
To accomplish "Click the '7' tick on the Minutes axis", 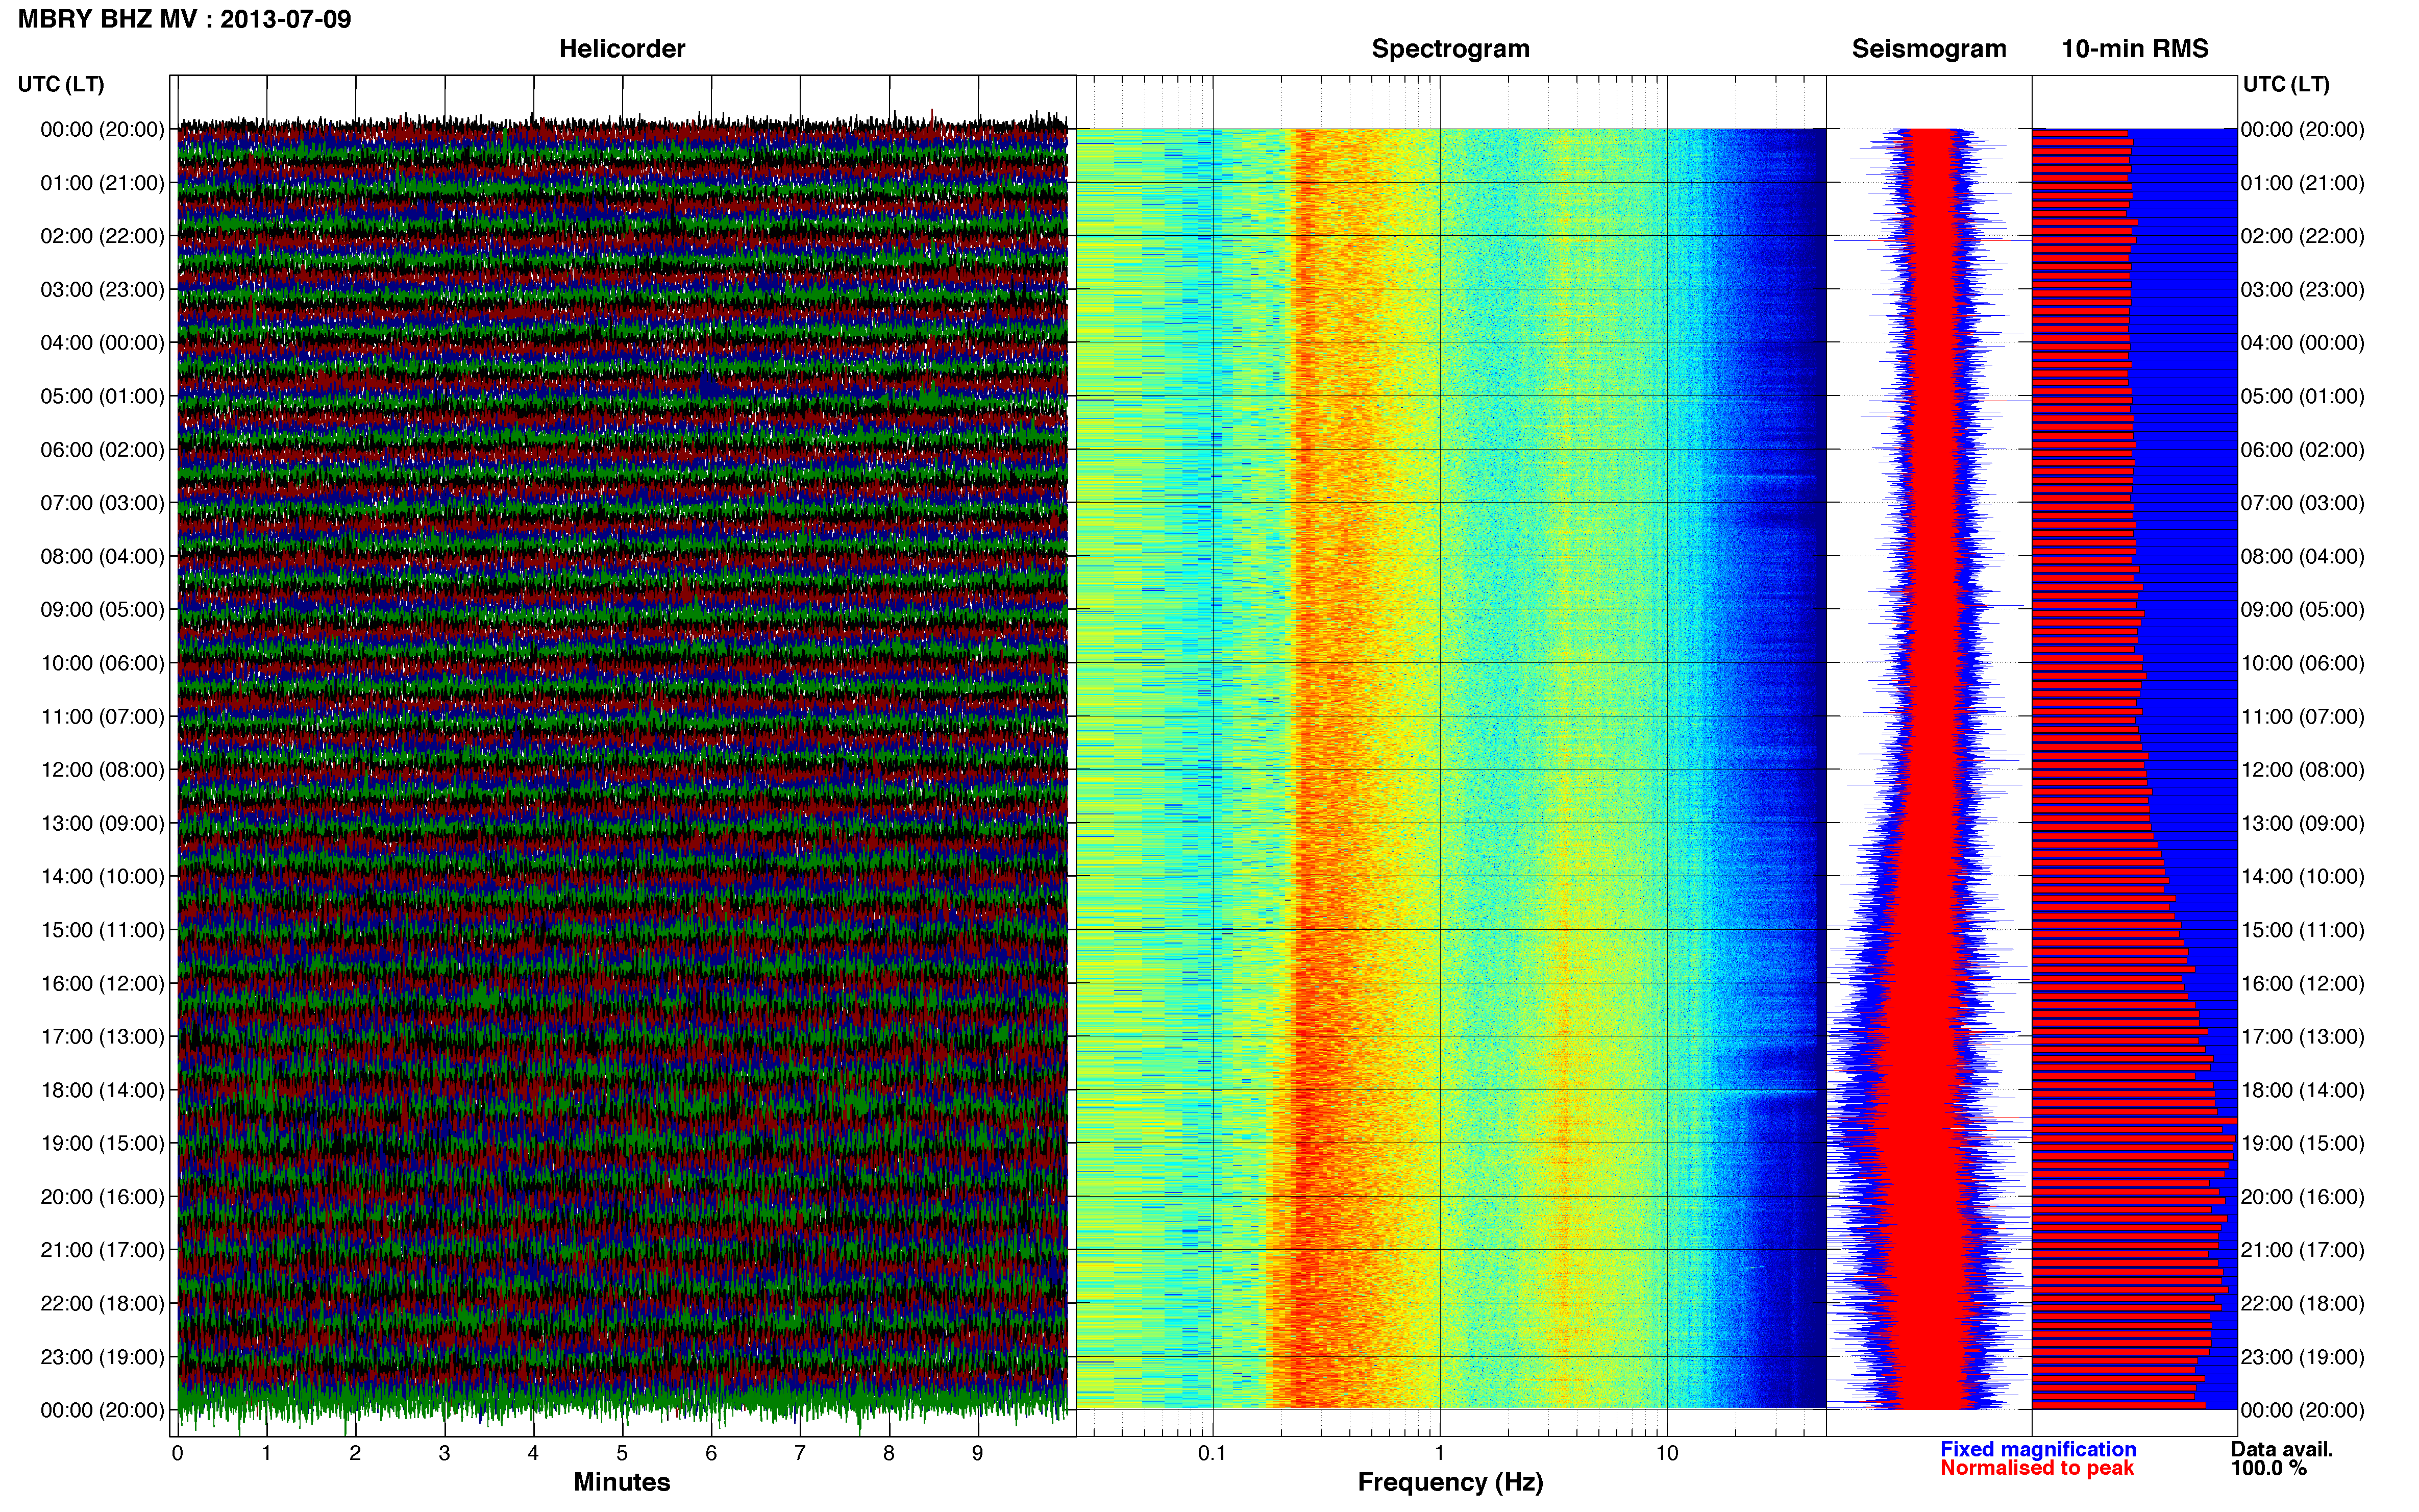I will click(x=800, y=1454).
